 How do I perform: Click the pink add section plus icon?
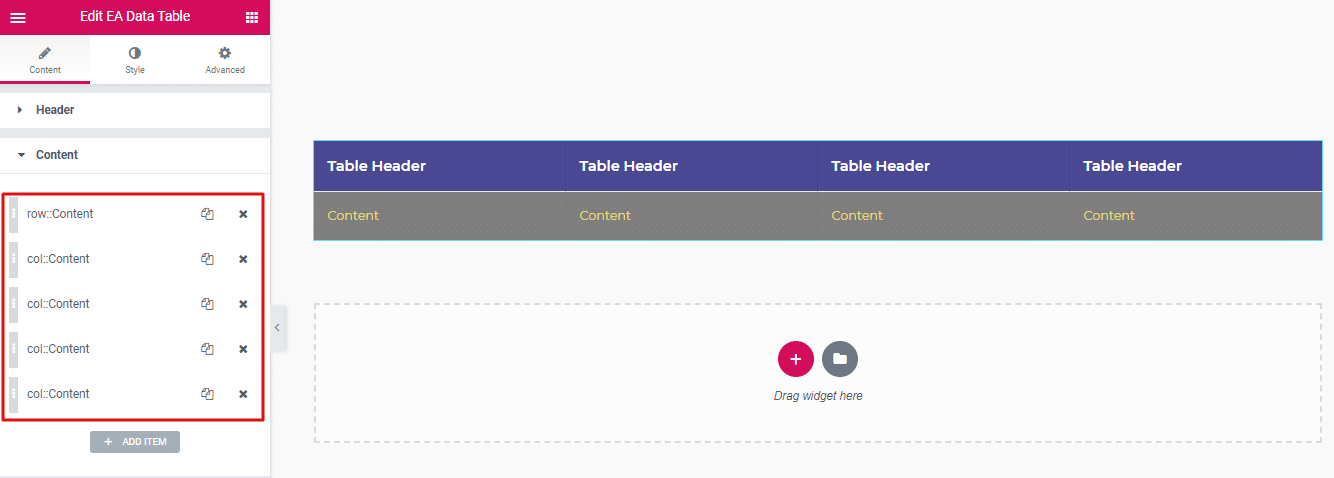click(795, 359)
